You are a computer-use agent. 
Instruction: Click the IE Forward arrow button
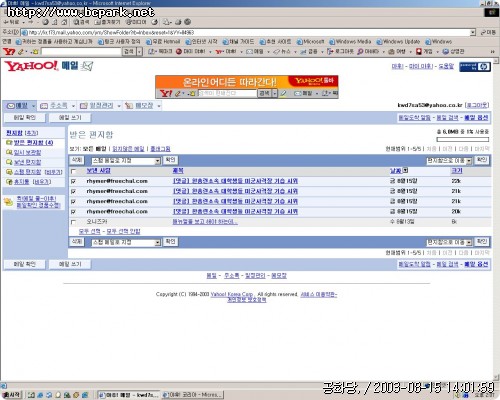(x=31, y=22)
